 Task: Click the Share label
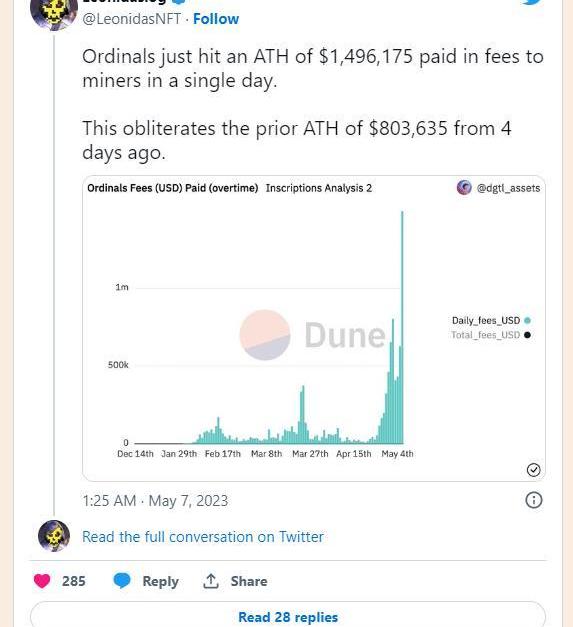pos(249,581)
